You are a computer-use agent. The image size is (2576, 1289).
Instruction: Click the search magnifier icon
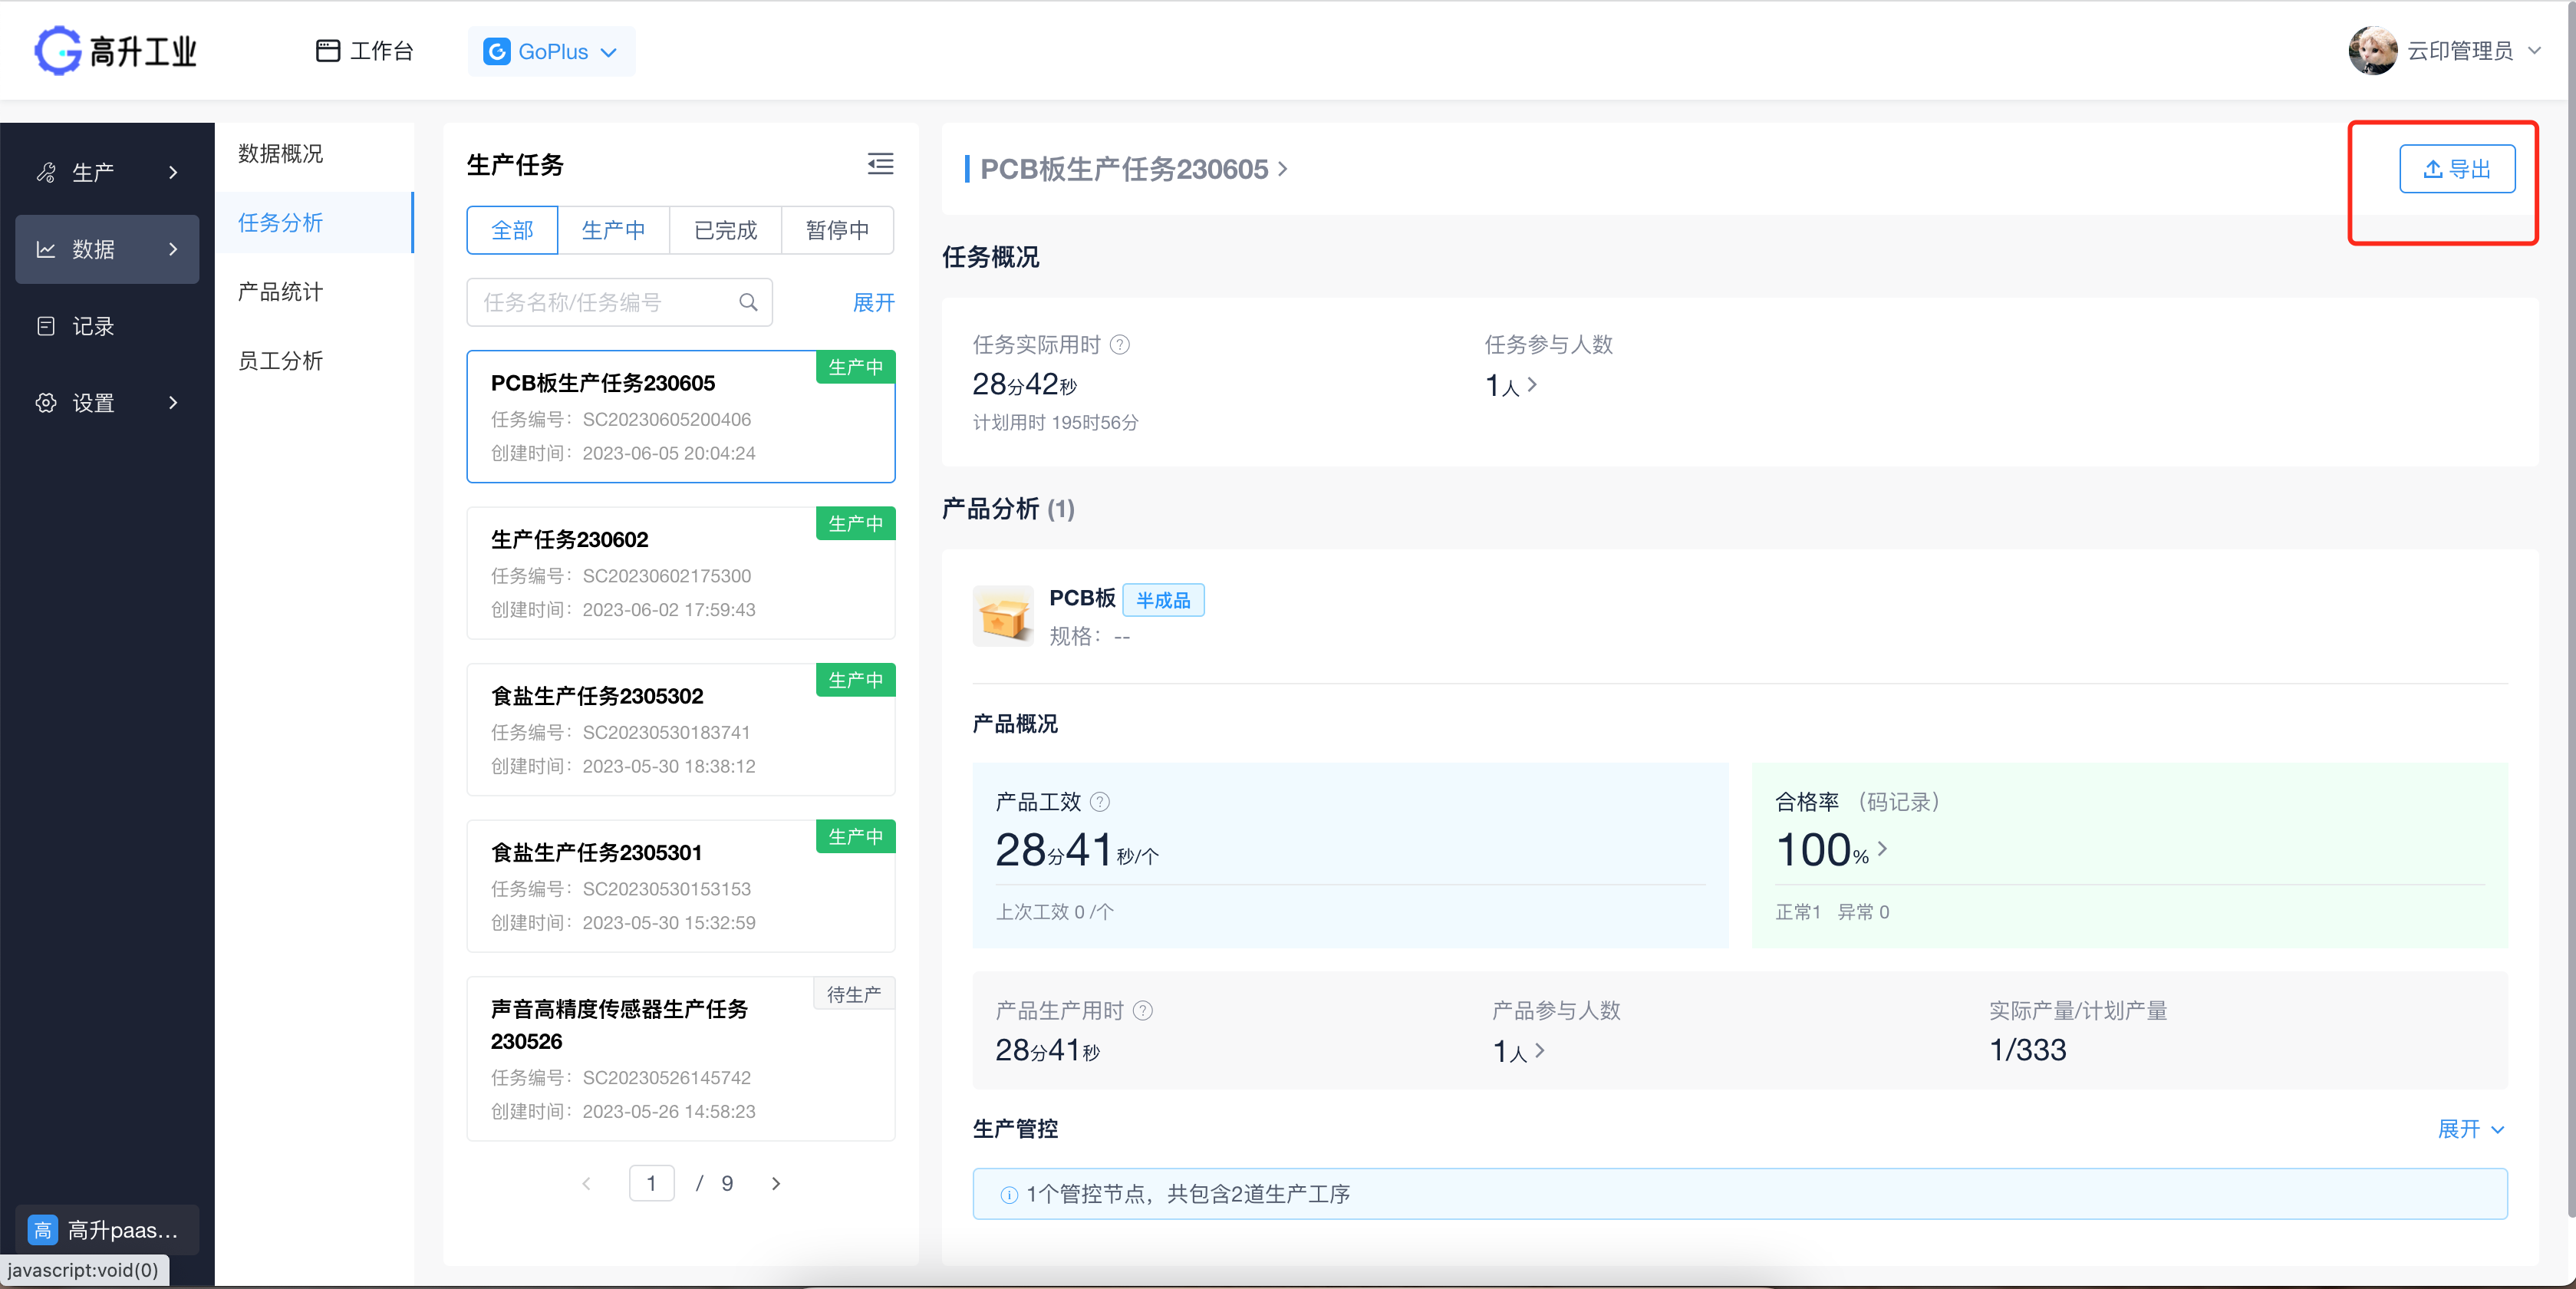click(x=748, y=302)
